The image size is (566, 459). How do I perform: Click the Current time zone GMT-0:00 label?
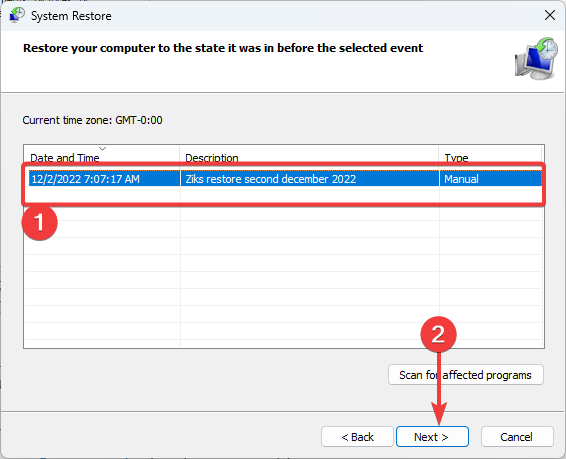click(x=92, y=120)
